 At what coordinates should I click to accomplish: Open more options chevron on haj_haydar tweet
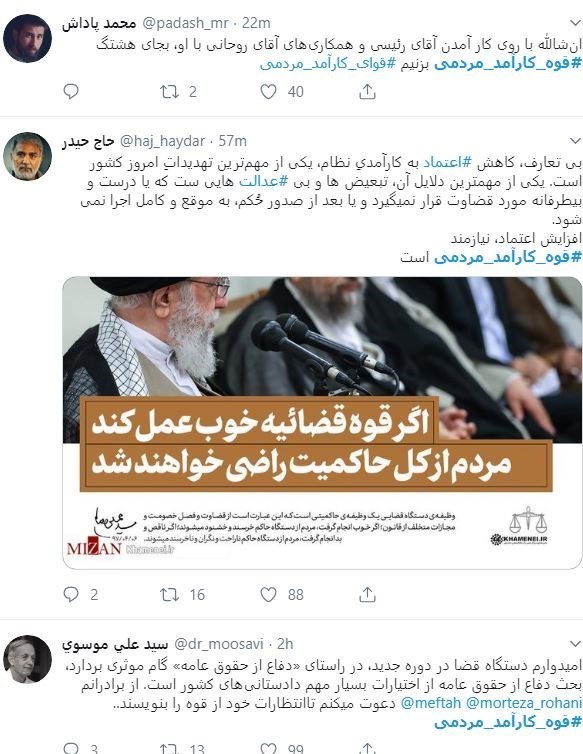tap(575, 141)
